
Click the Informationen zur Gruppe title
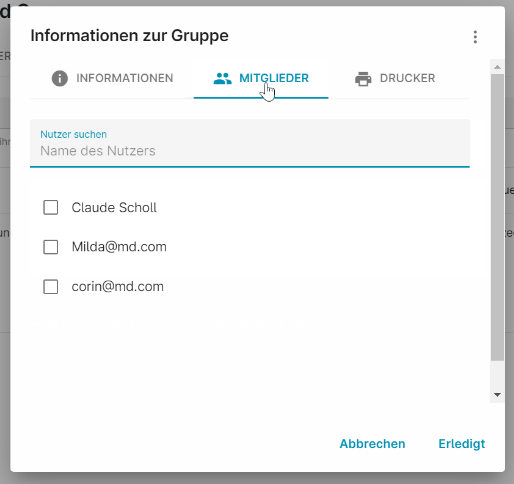(129, 36)
